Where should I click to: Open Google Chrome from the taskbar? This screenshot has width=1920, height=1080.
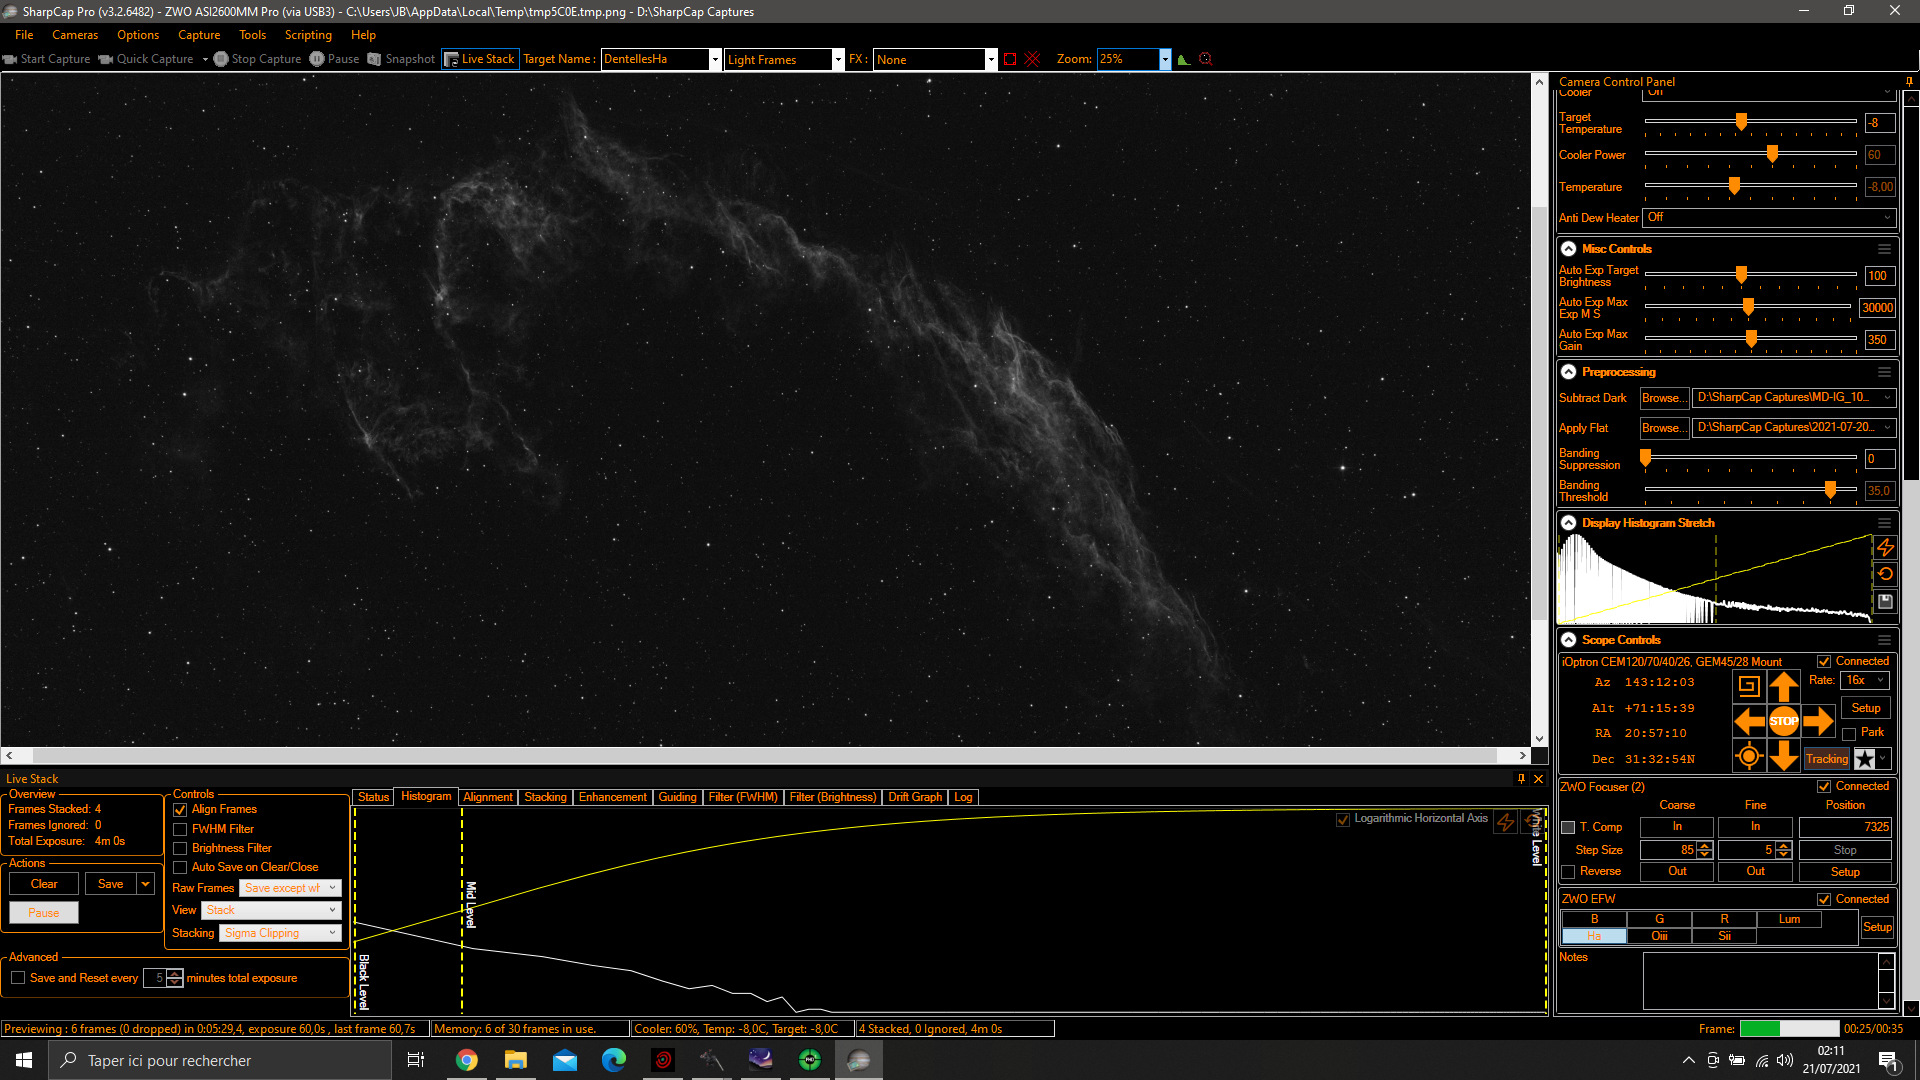(x=467, y=1060)
